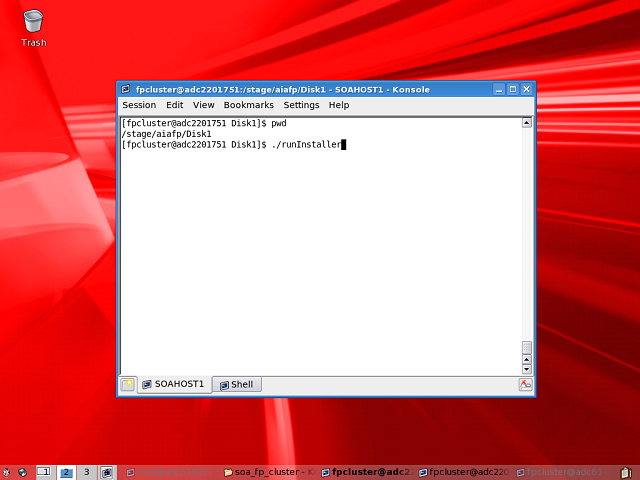
Task: Open the Settings menu in Konsole
Action: coord(301,105)
